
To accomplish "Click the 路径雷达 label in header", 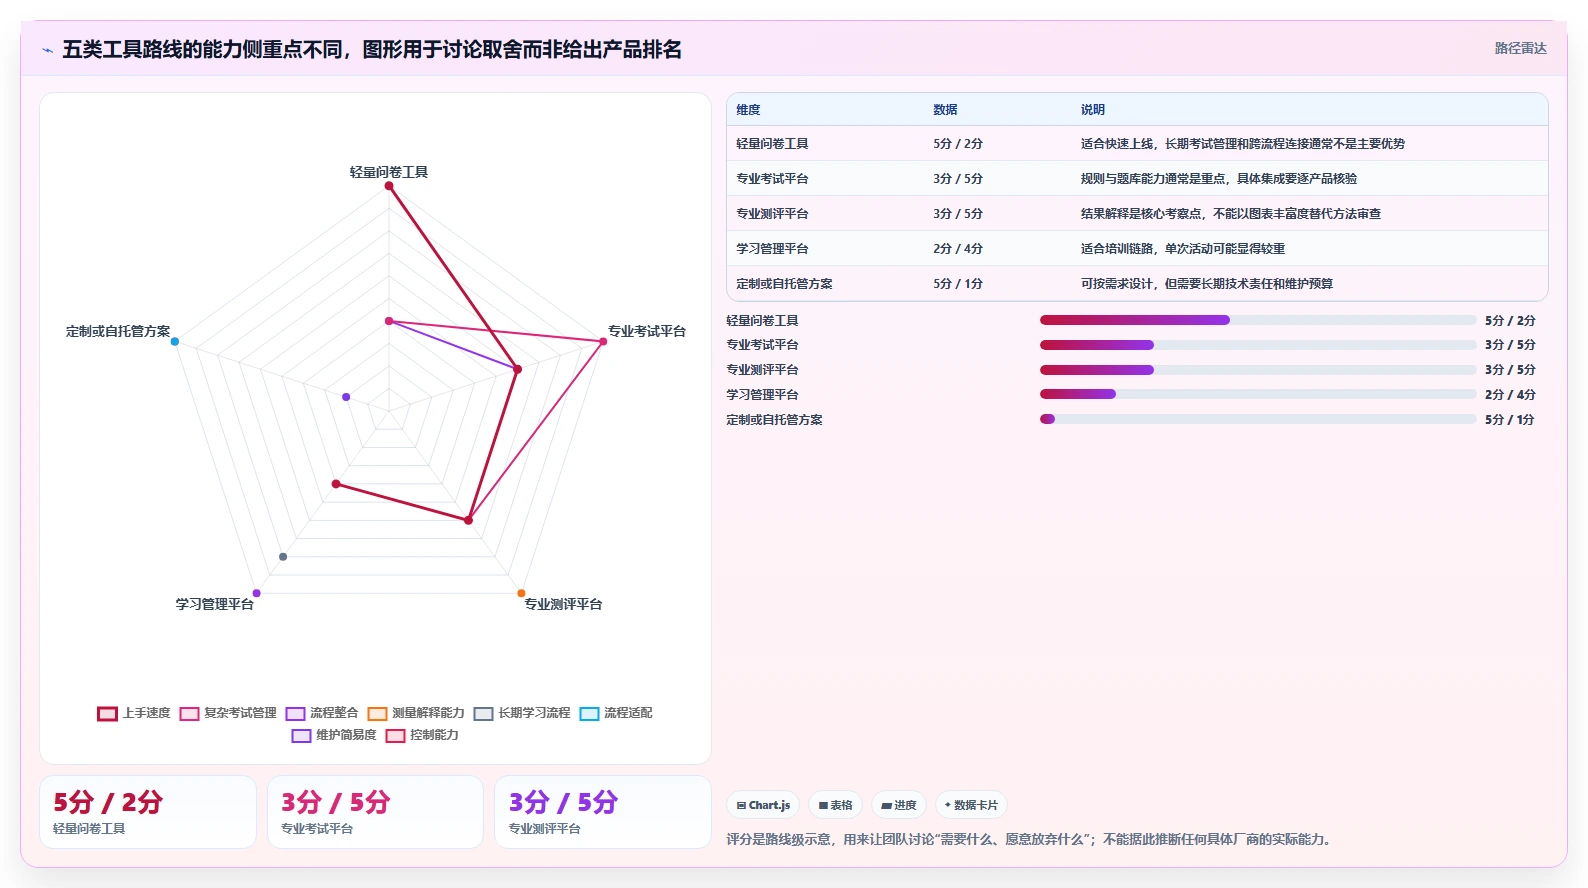I will (x=1520, y=48).
